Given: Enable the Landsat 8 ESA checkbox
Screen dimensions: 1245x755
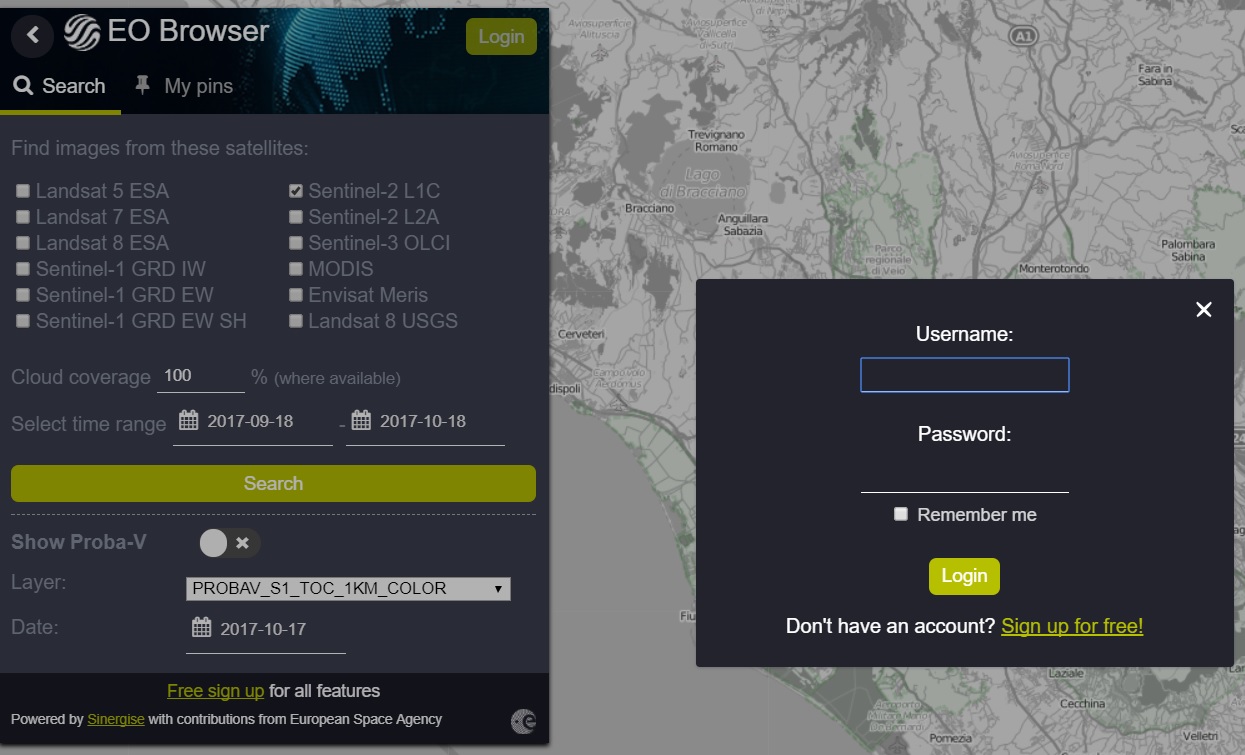Looking at the screenshot, I should pos(22,242).
